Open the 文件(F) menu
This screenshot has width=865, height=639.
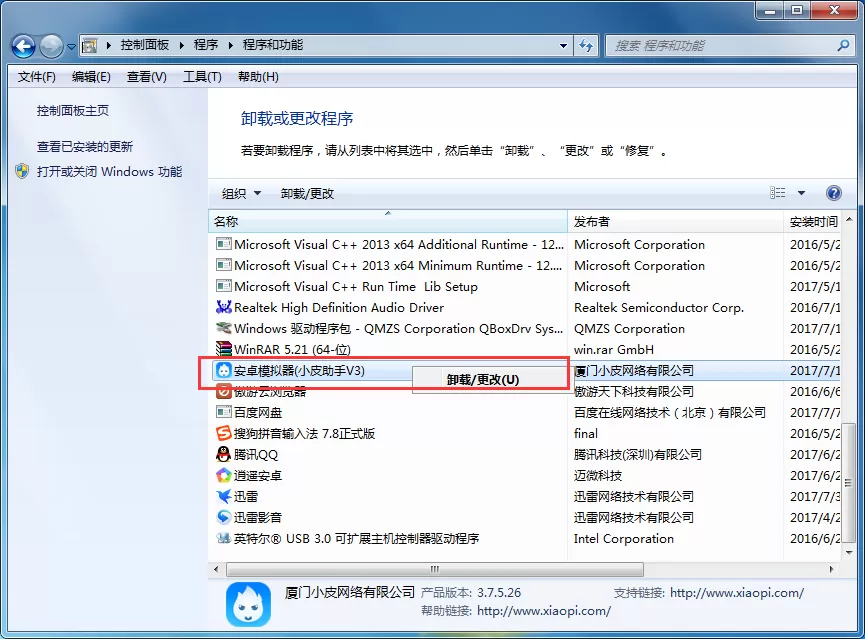[x=36, y=77]
